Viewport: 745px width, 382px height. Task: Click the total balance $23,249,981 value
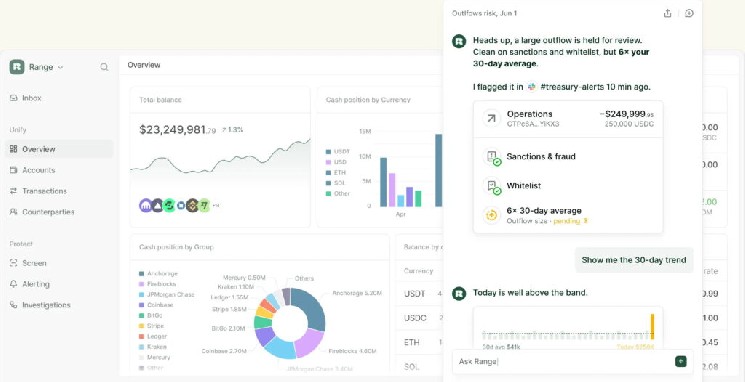pos(178,129)
